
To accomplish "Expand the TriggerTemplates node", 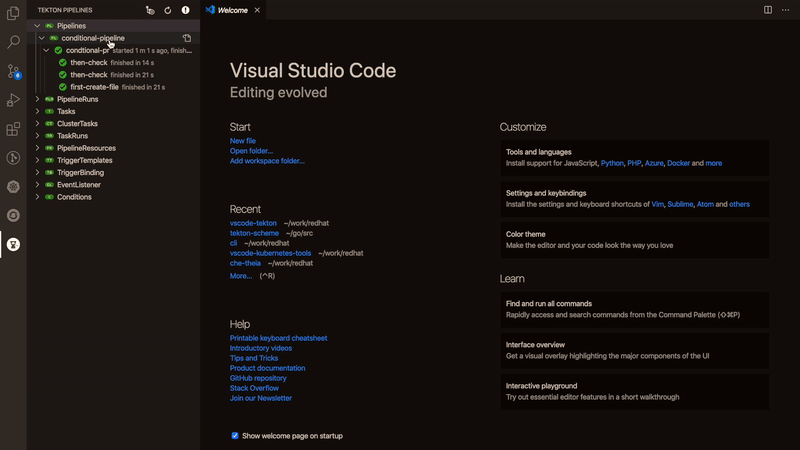I will click(x=37, y=161).
